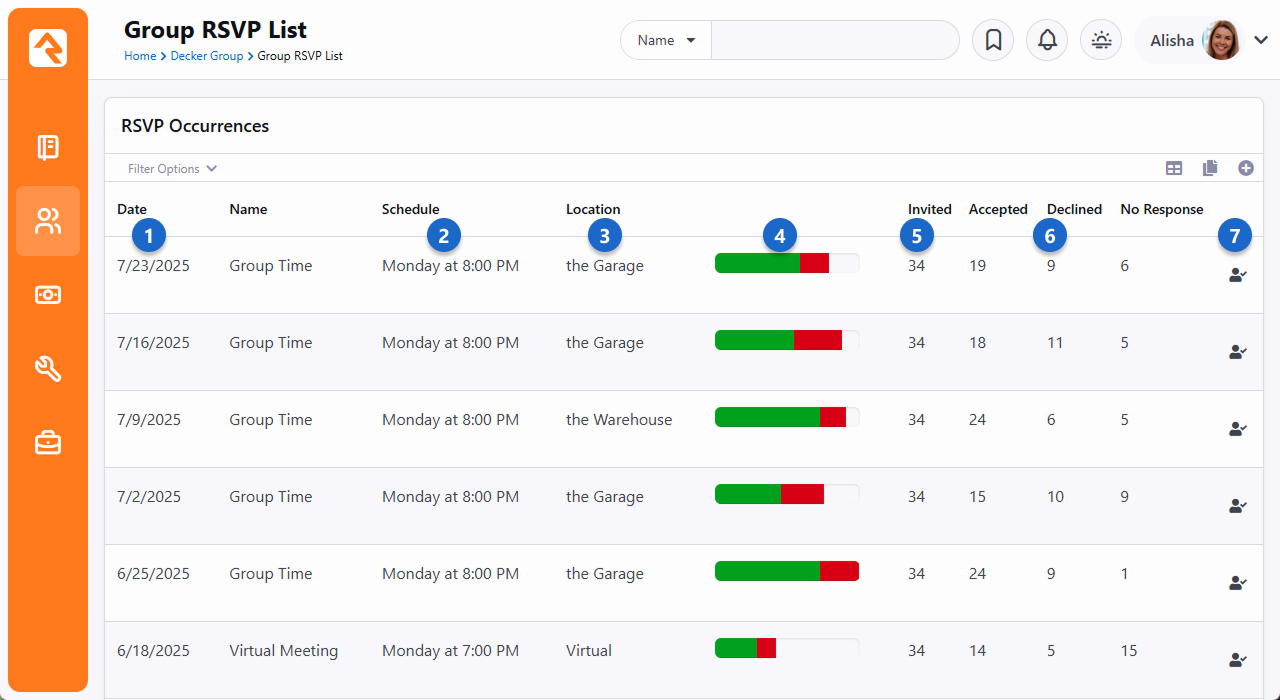This screenshot has width=1280, height=700.
Task: Open the Name search type dropdown
Action: click(666, 40)
